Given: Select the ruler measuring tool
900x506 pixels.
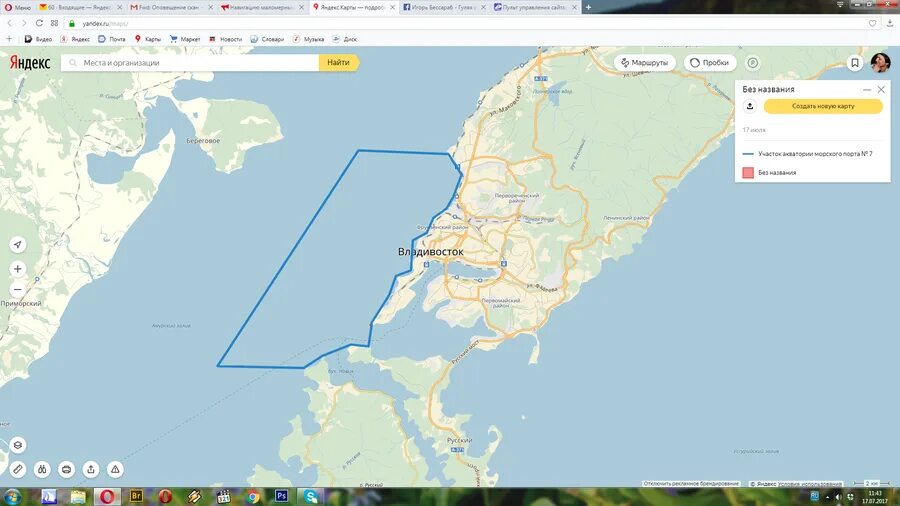Looking at the screenshot, I should [18, 469].
